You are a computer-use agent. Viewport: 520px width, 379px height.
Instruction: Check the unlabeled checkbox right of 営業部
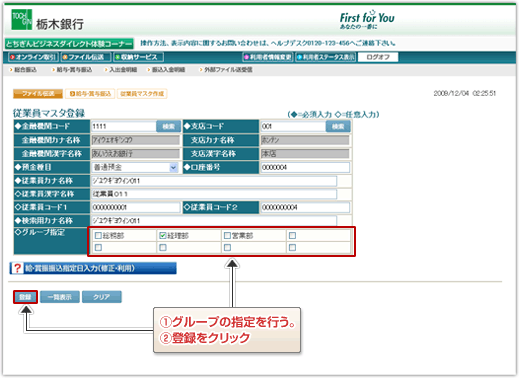tap(292, 236)
